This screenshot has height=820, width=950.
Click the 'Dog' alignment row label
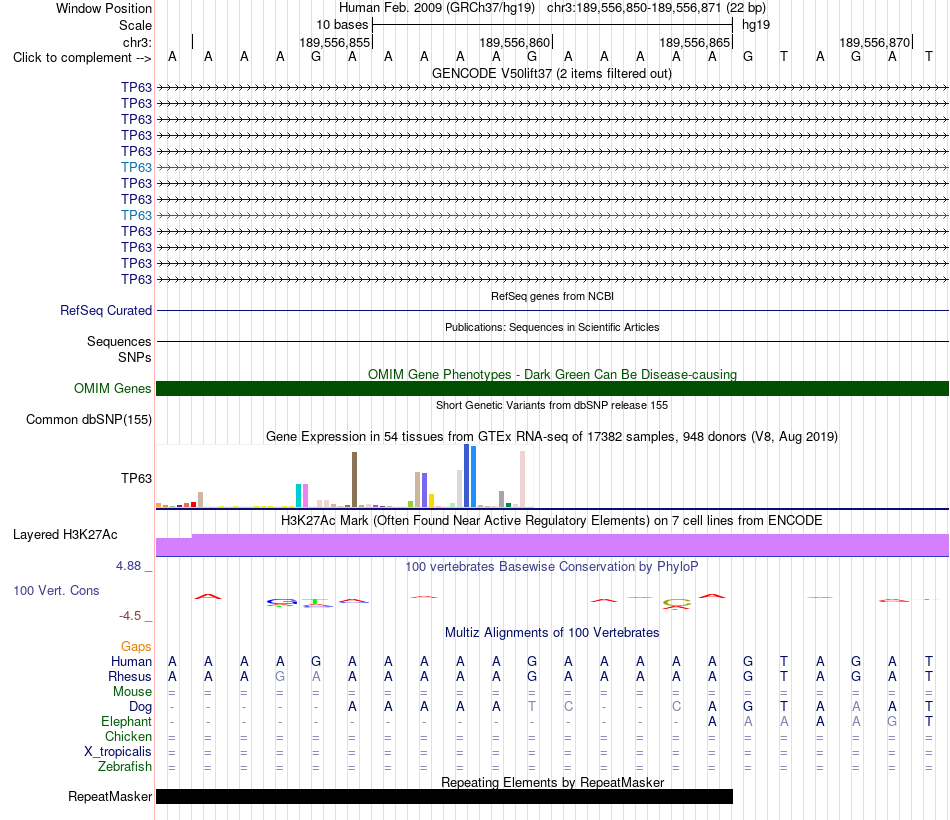click(140, 707)
